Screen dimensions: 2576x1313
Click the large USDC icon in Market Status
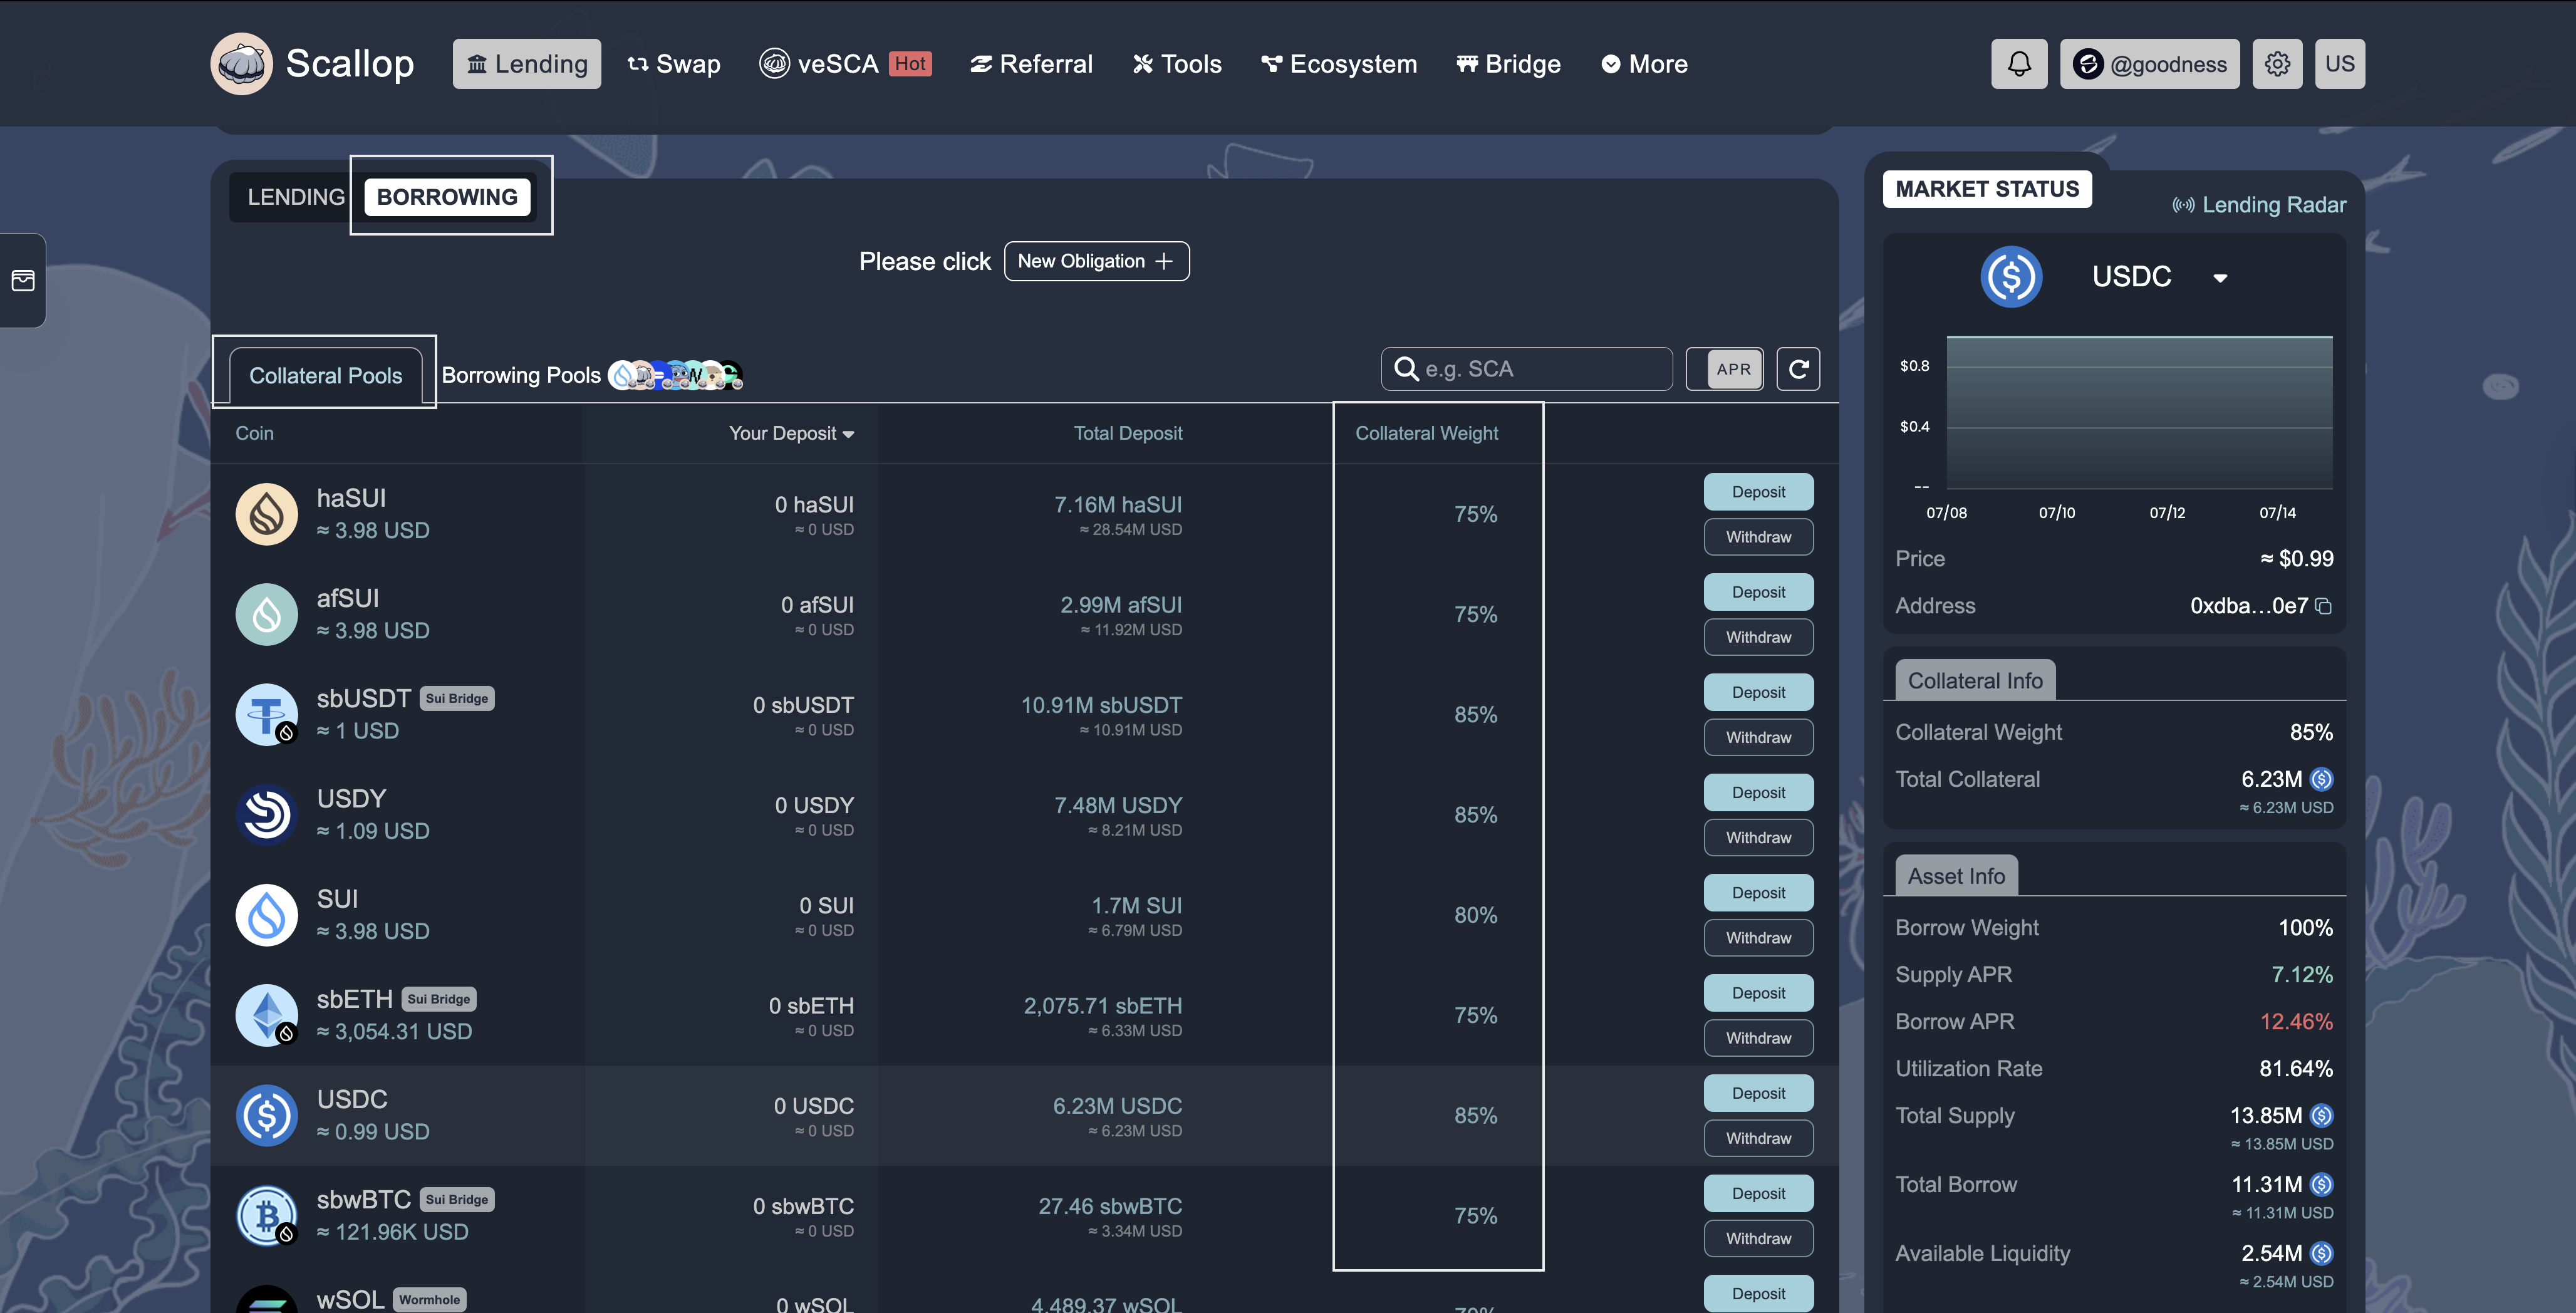coord(2011,277)
